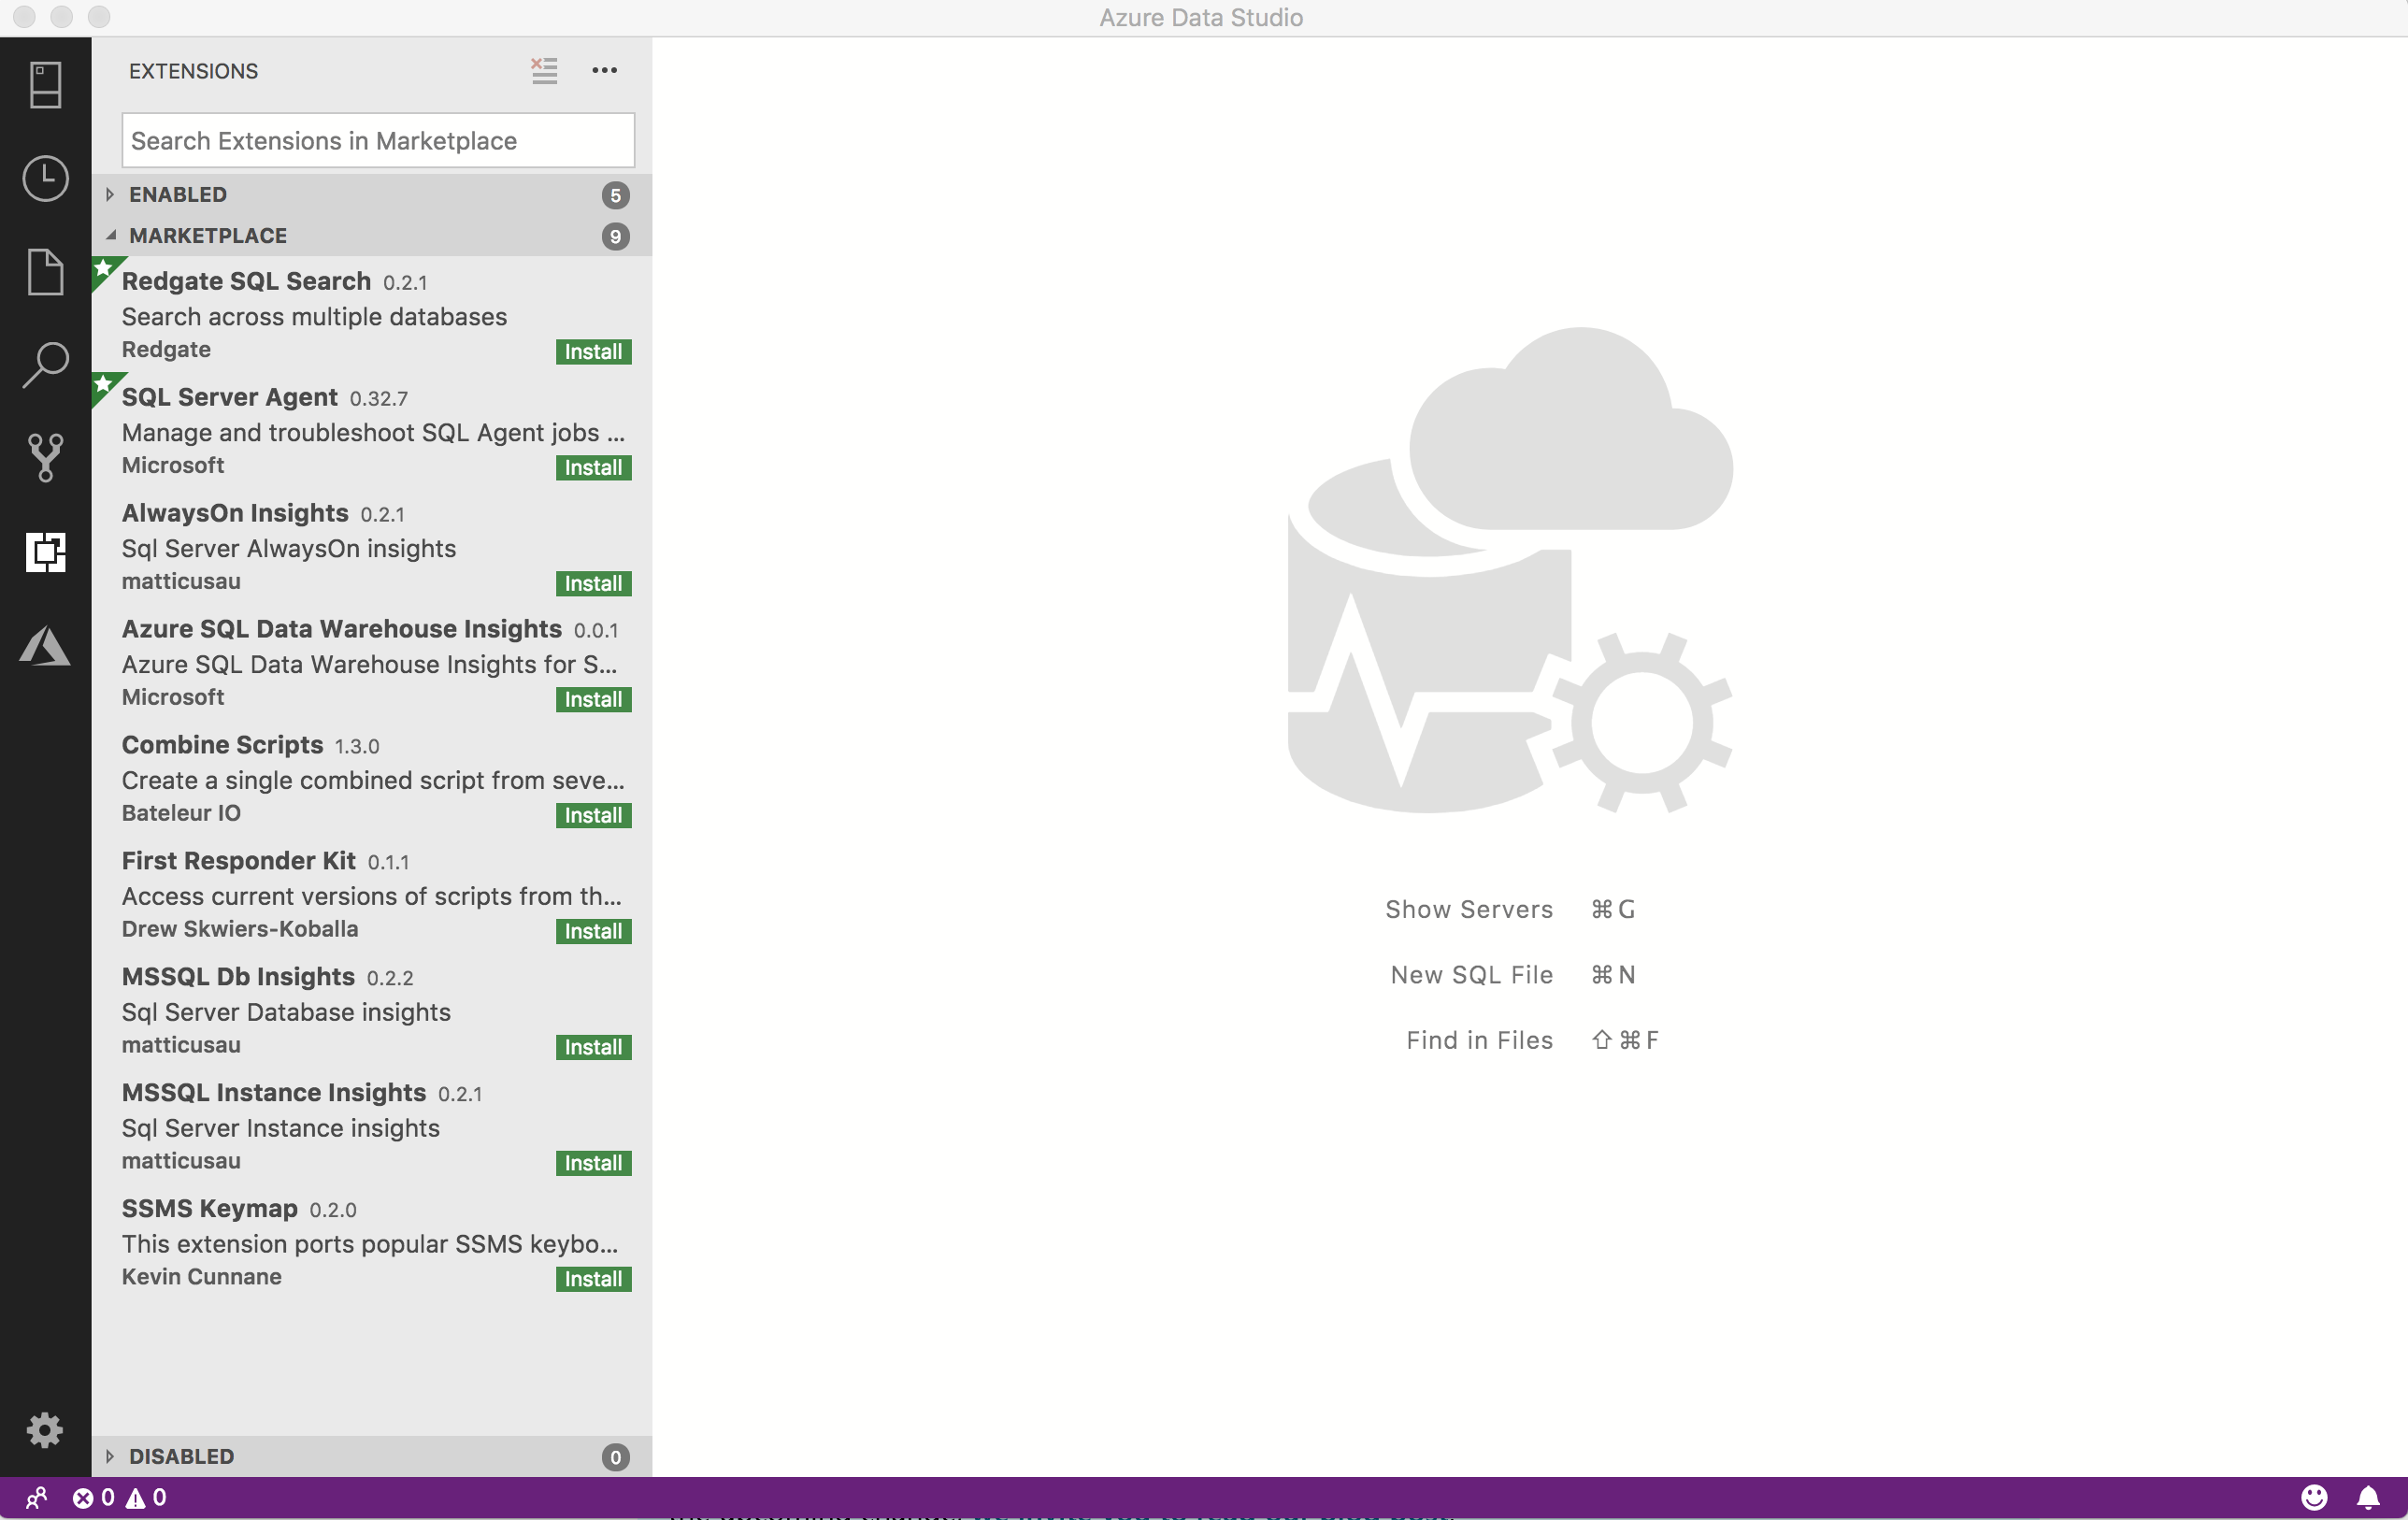
Task: Select the filter extensions list view
Action: [545, 70]
